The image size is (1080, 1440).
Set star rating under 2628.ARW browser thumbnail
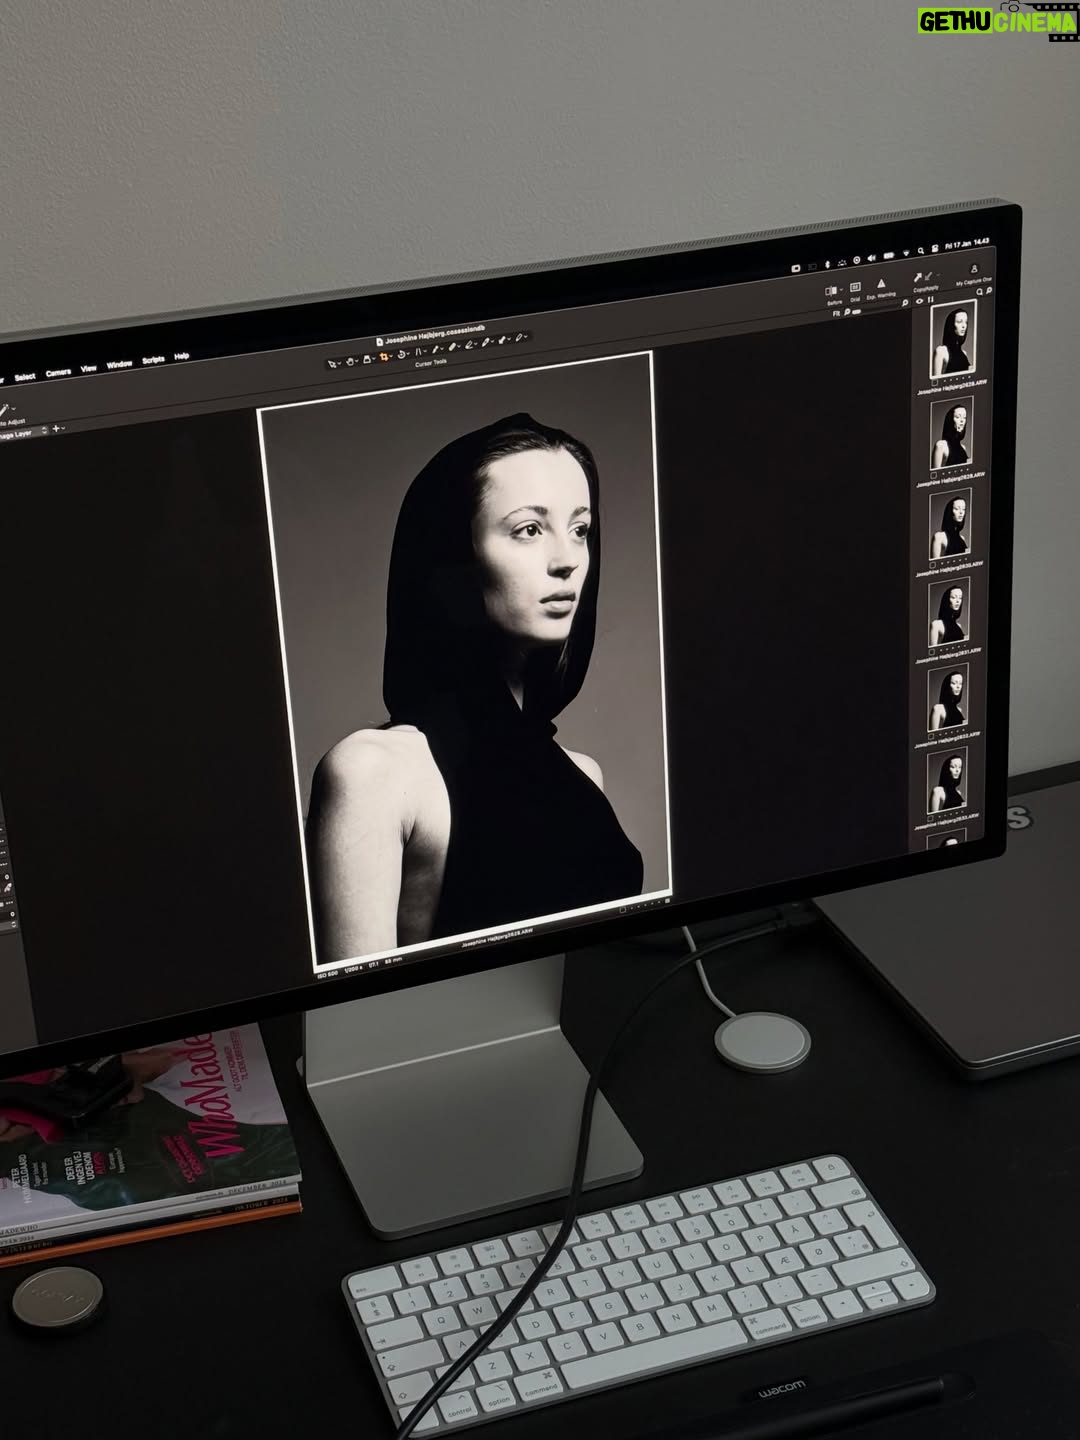[x=957, y=379]
